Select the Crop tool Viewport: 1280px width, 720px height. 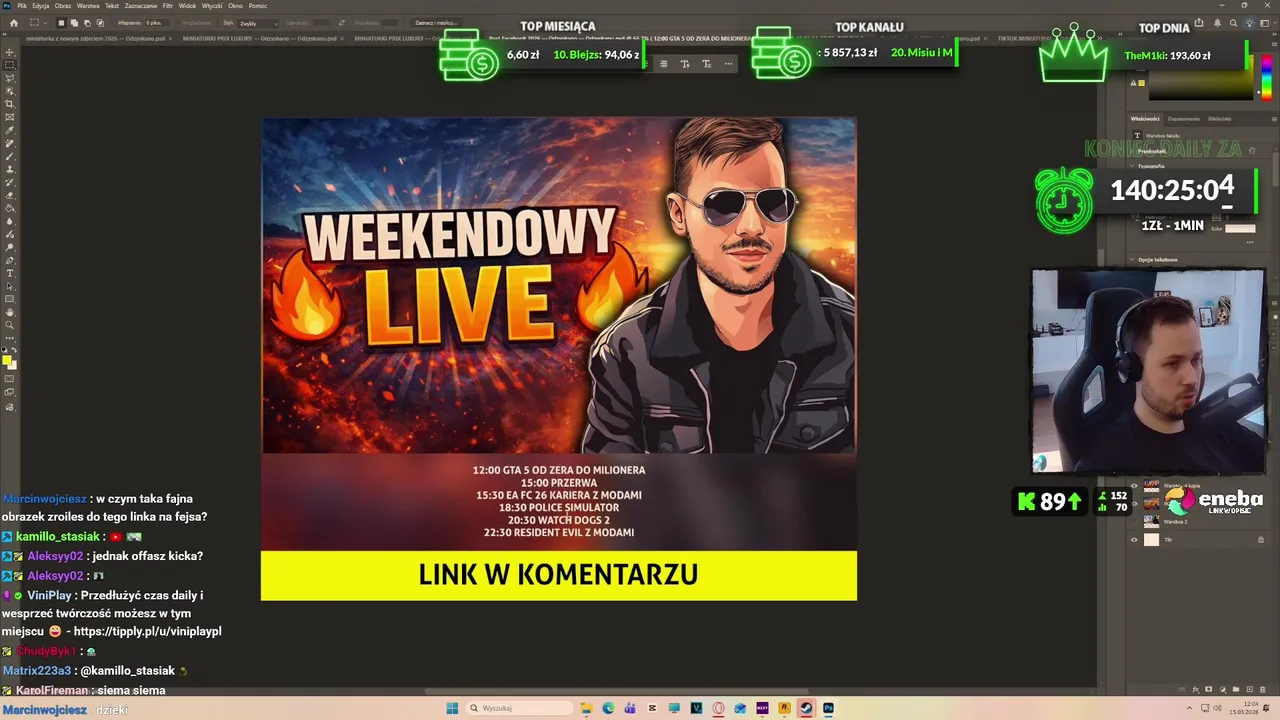click(10, 104)
